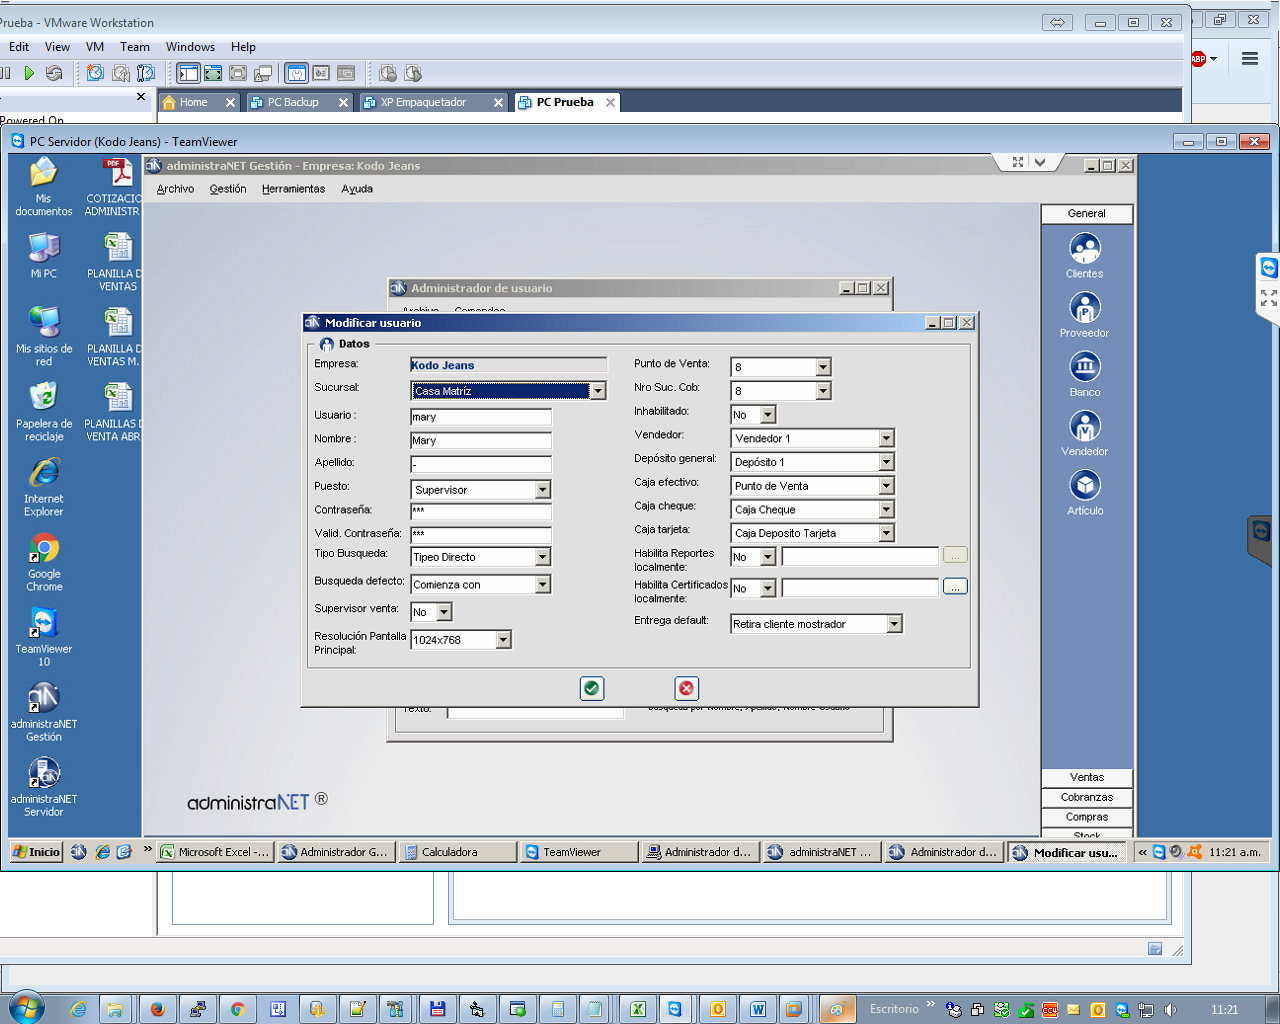The image size is (1280, 1024).
Task: Expand the Puesto Supervisor dropdown
Action: click(x=542, y=490)
